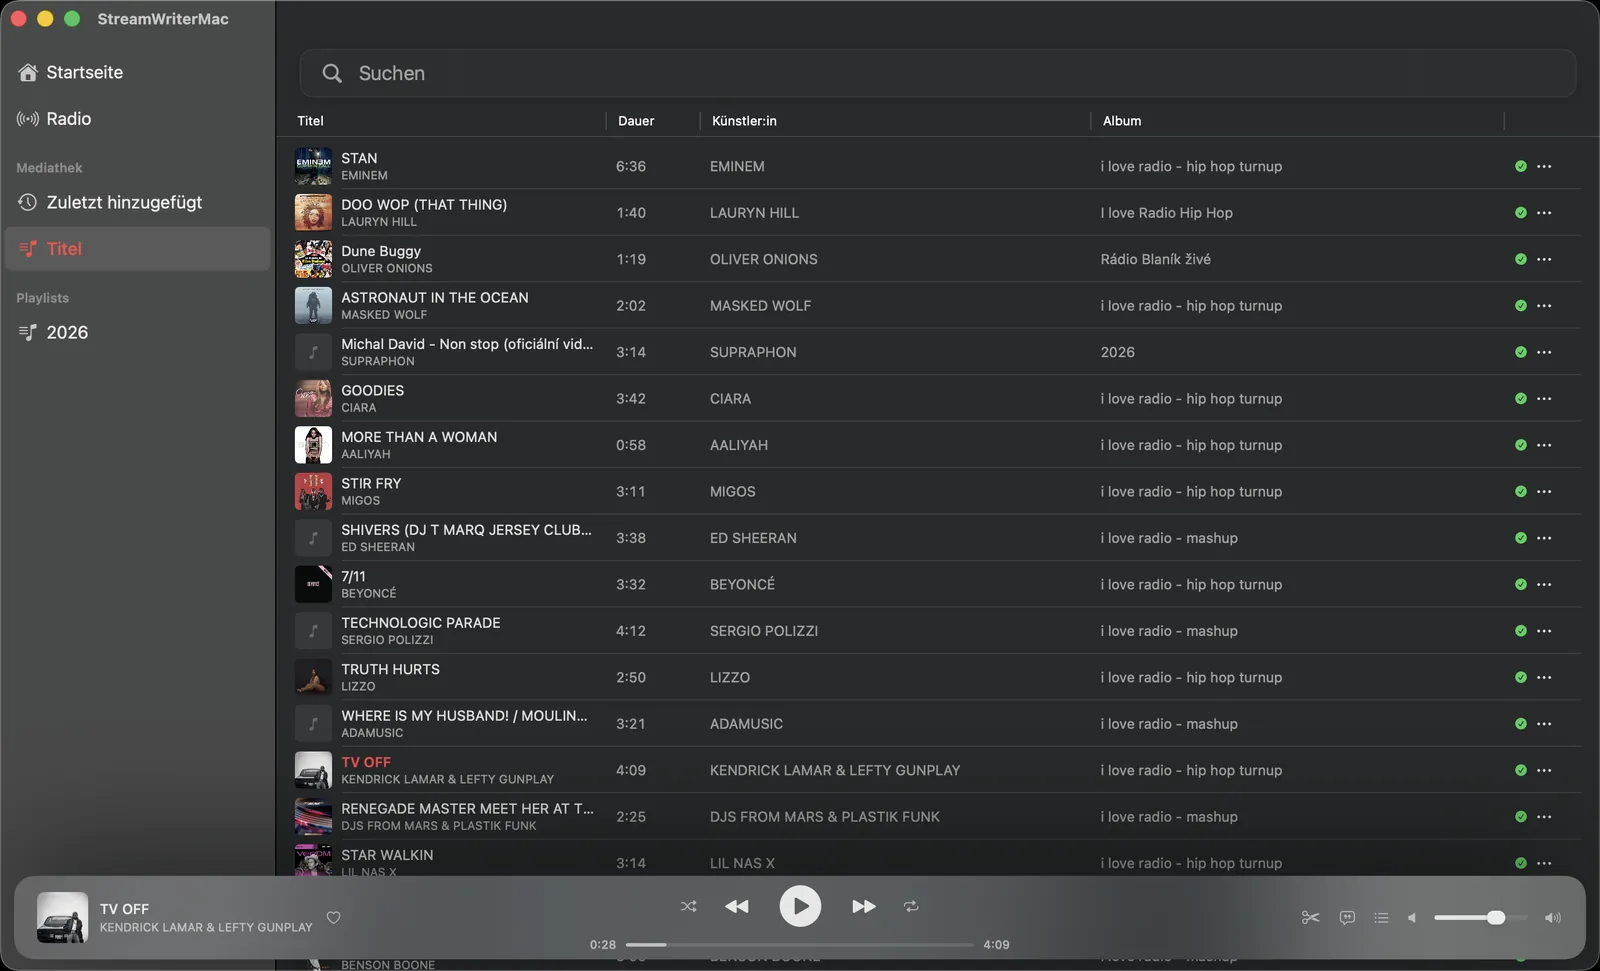
Task: Click the TV OFF title in player bar
Action: (x=124, y=909)
